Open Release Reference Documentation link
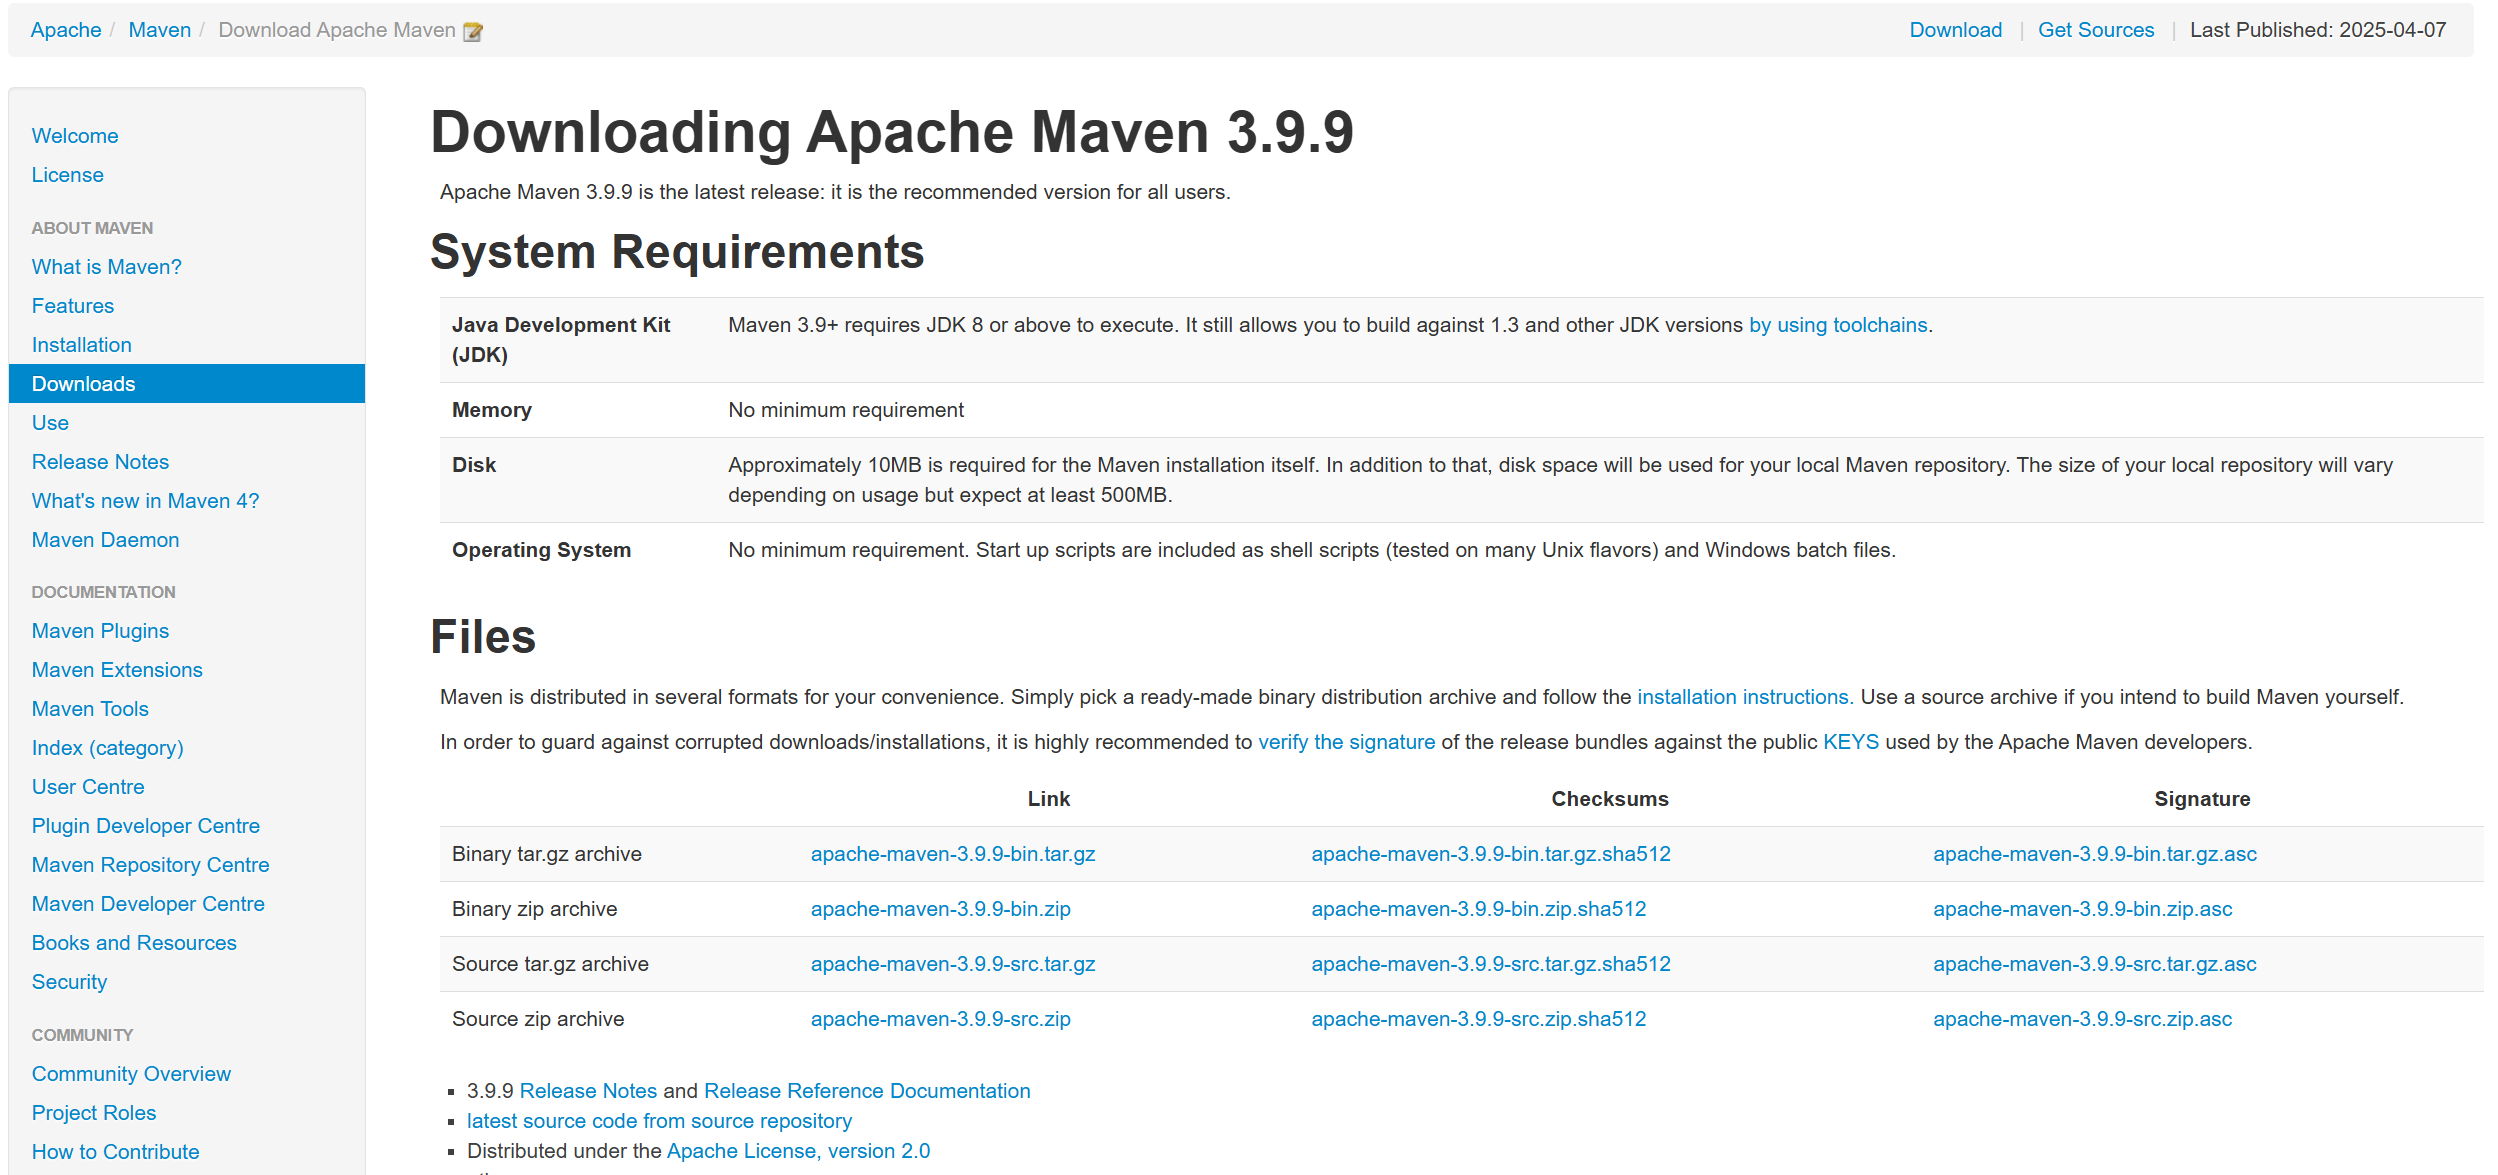 coord(866,1091)
